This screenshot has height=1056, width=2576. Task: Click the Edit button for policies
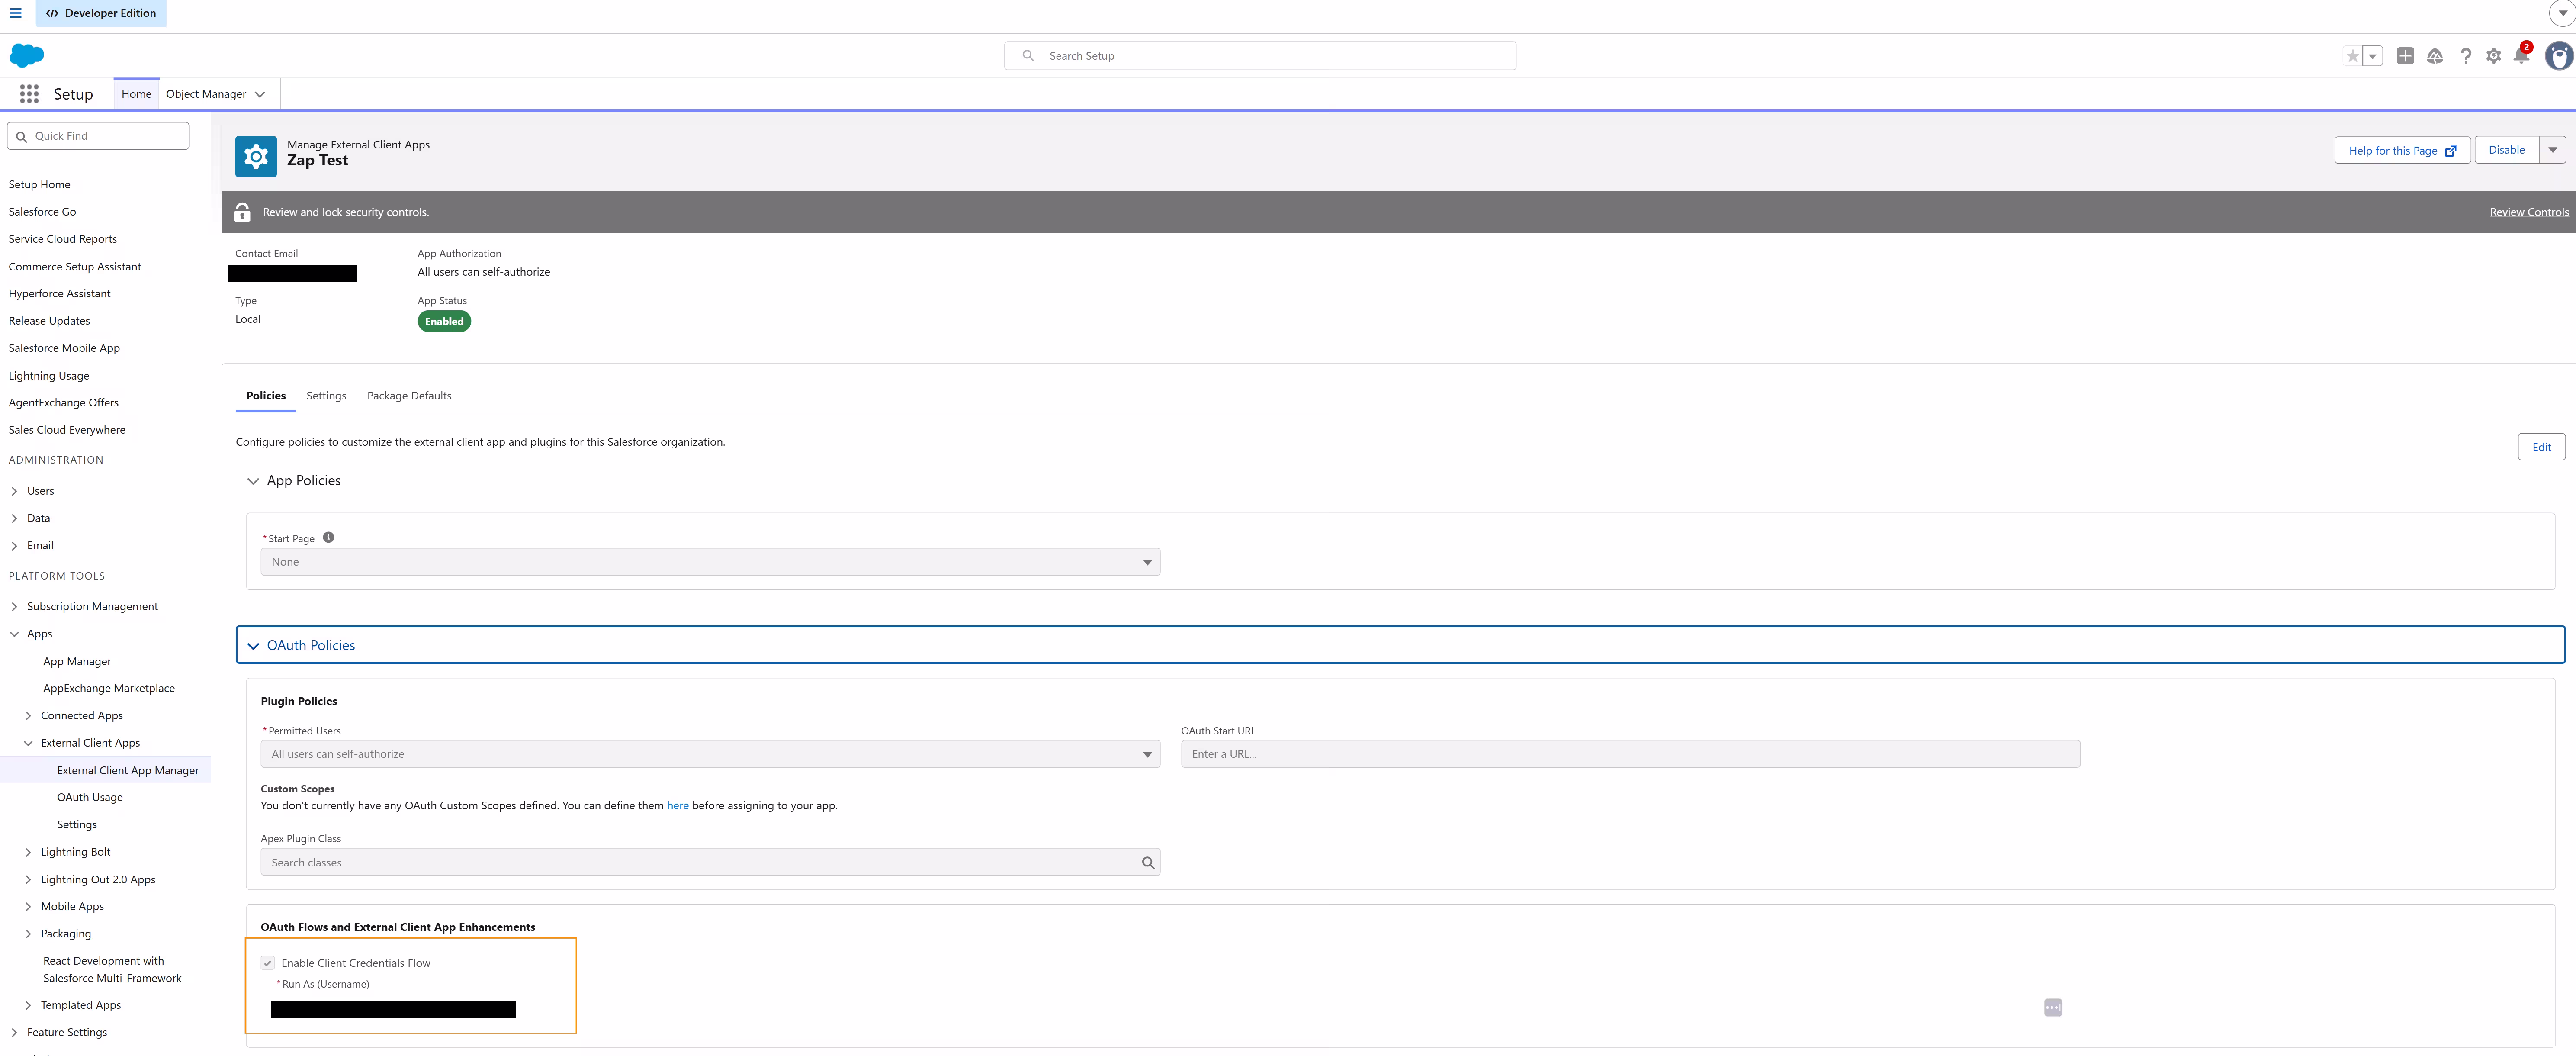[2541, 447]
